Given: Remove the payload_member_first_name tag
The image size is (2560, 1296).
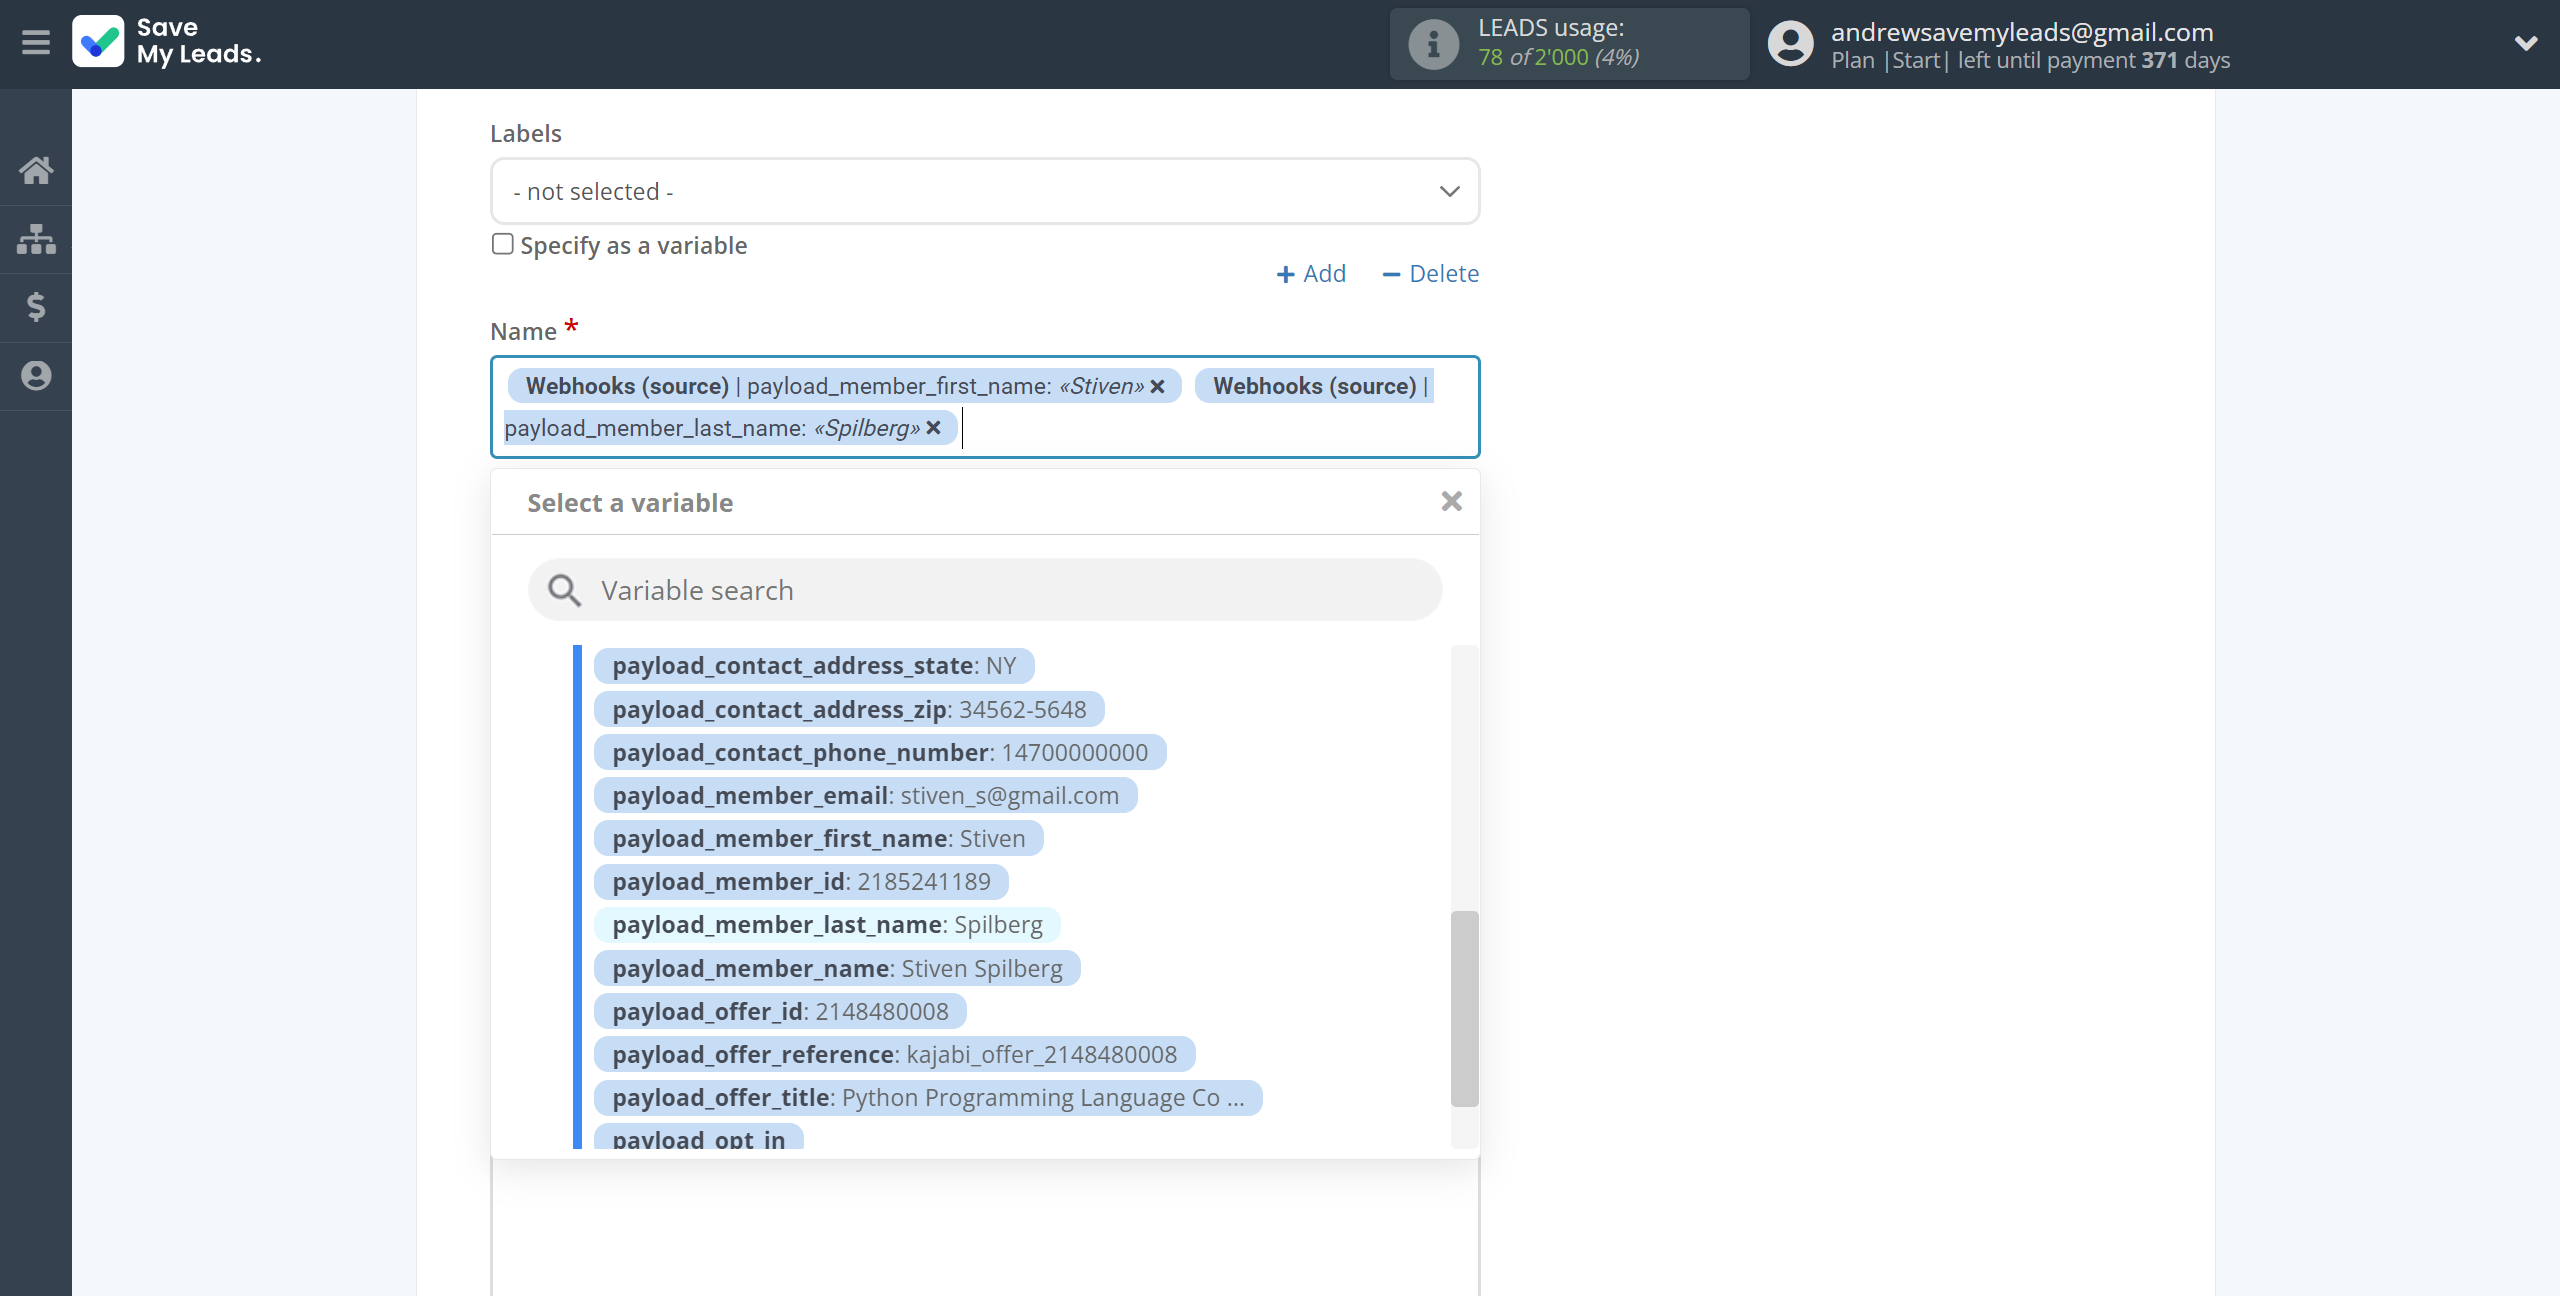Looking at the screenshot, I should coord(1157,387).
